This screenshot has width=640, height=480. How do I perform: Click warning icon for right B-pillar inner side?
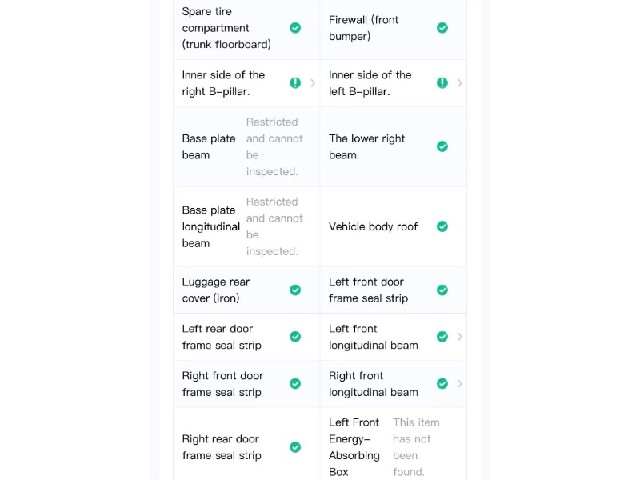[x=295, y=83]
